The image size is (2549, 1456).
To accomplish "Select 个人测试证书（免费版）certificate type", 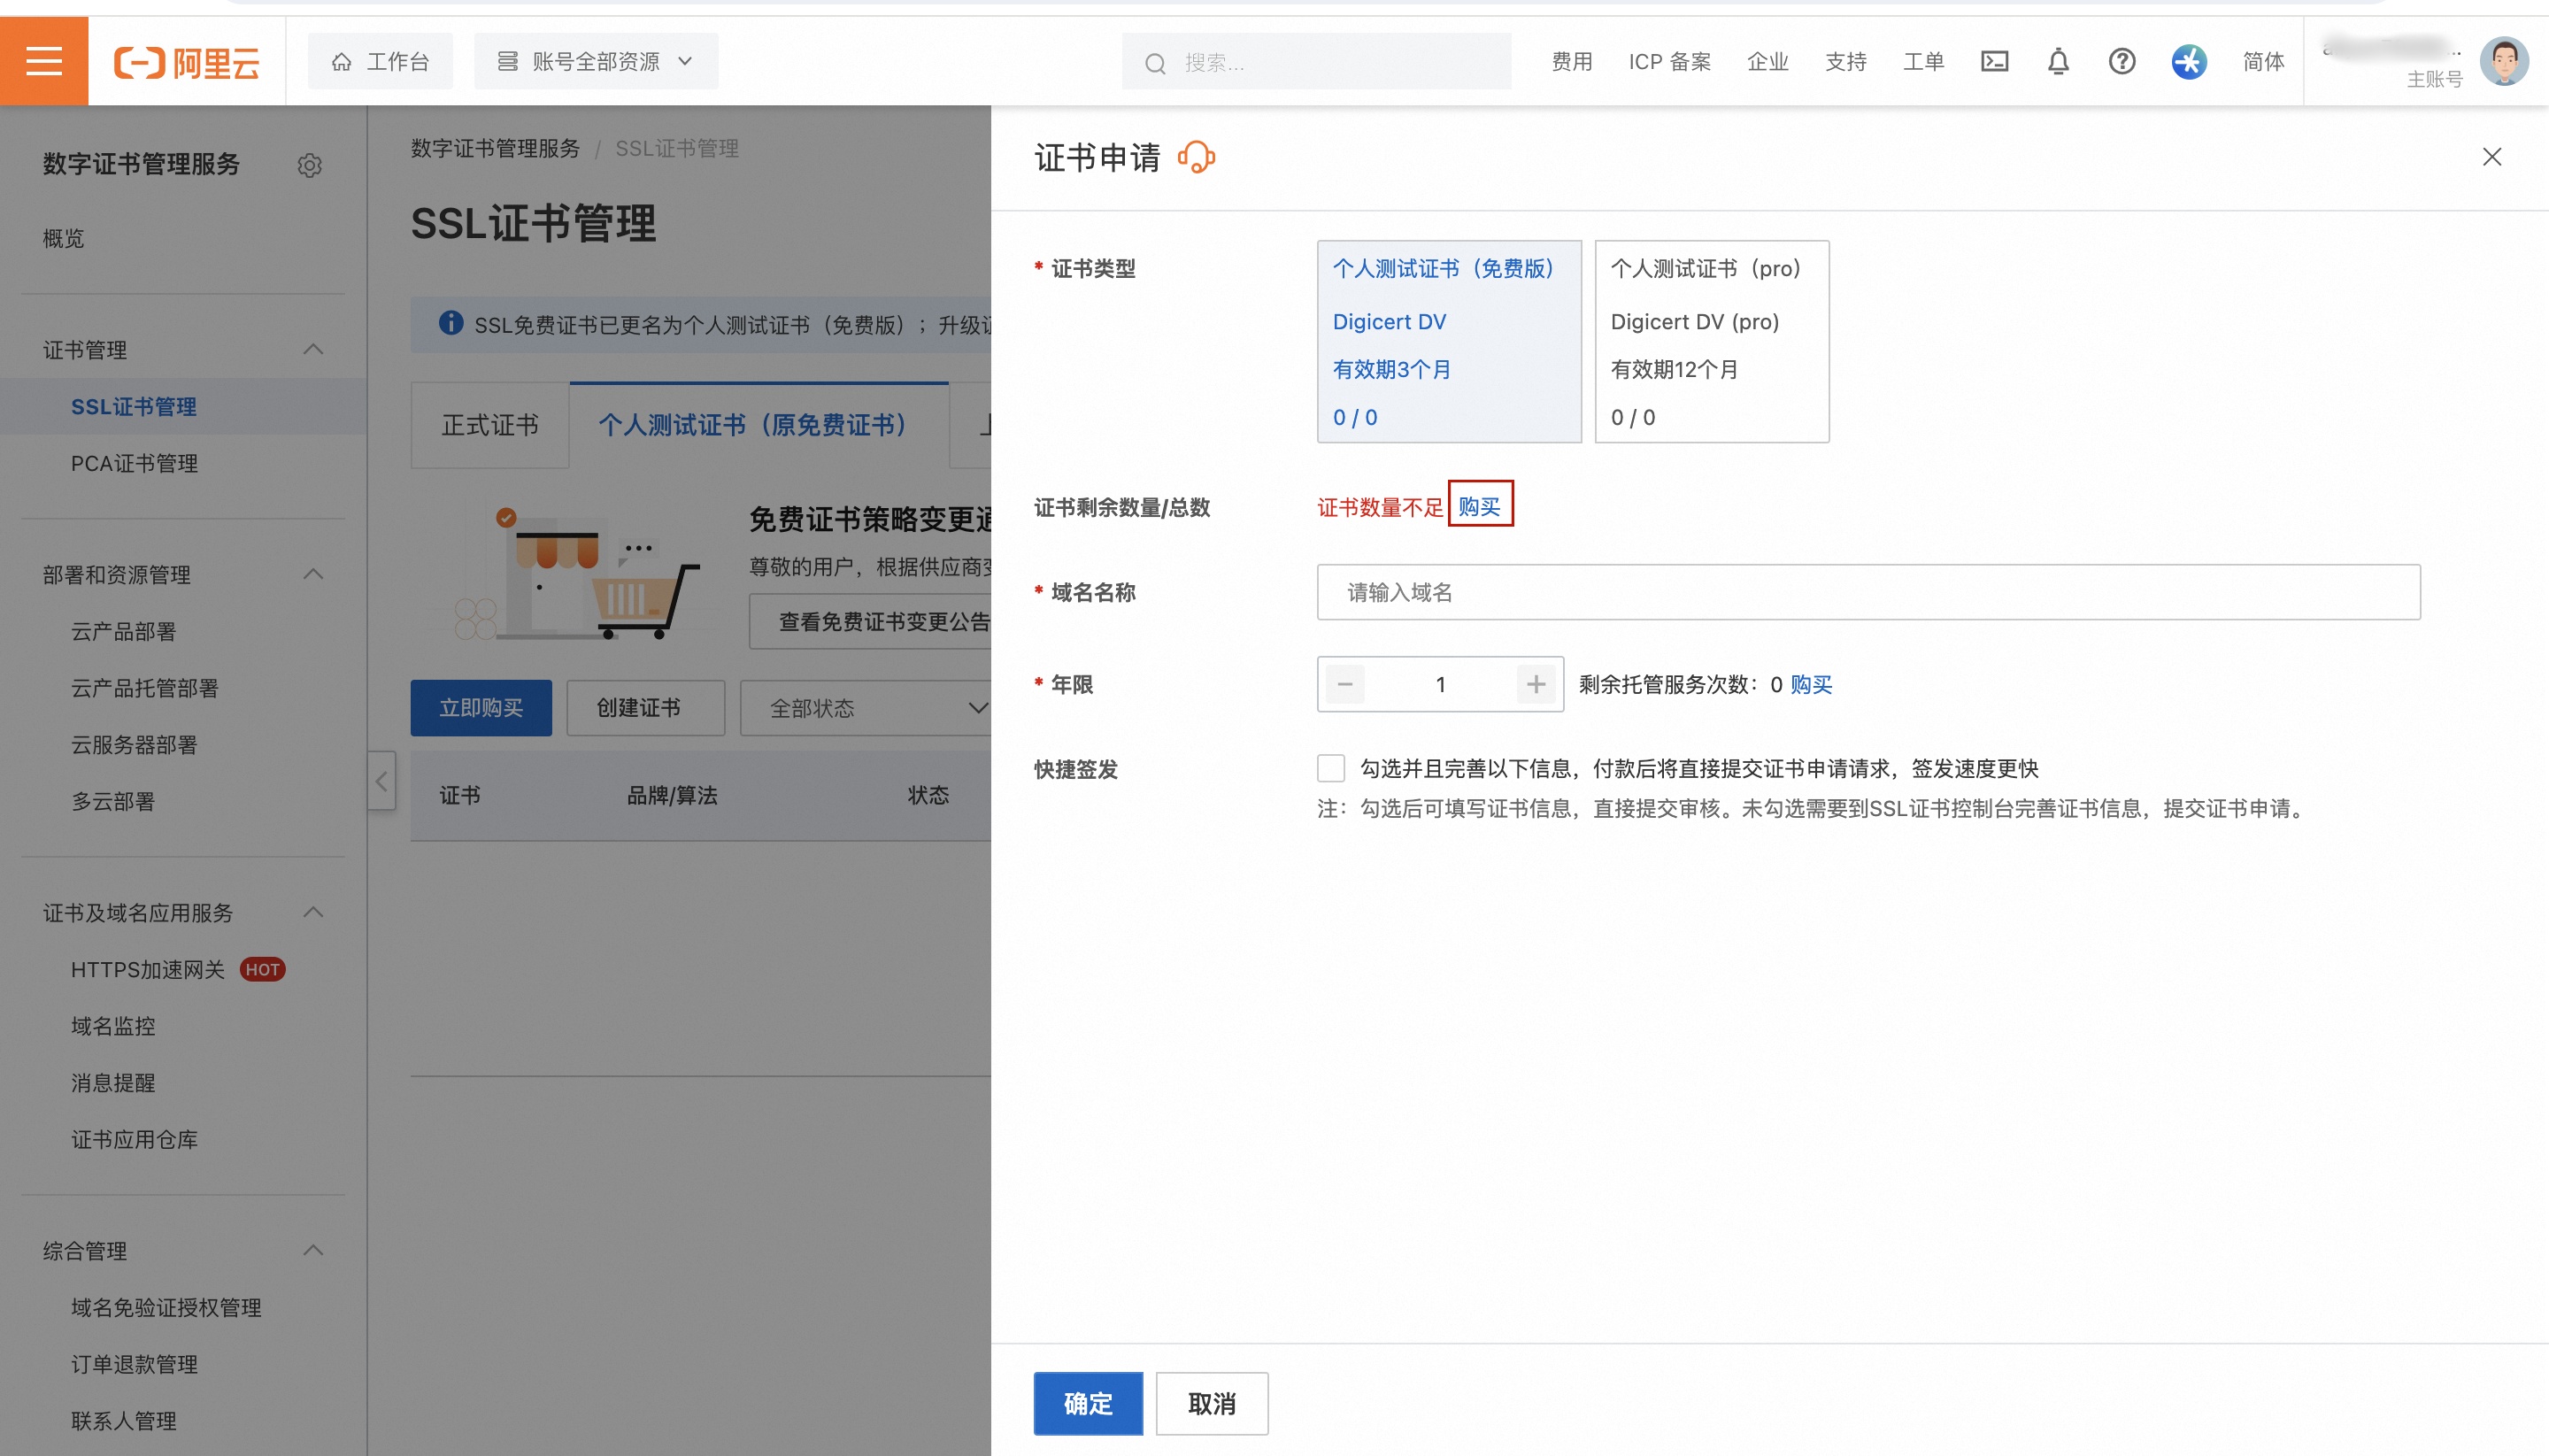I will point(1449,341).
